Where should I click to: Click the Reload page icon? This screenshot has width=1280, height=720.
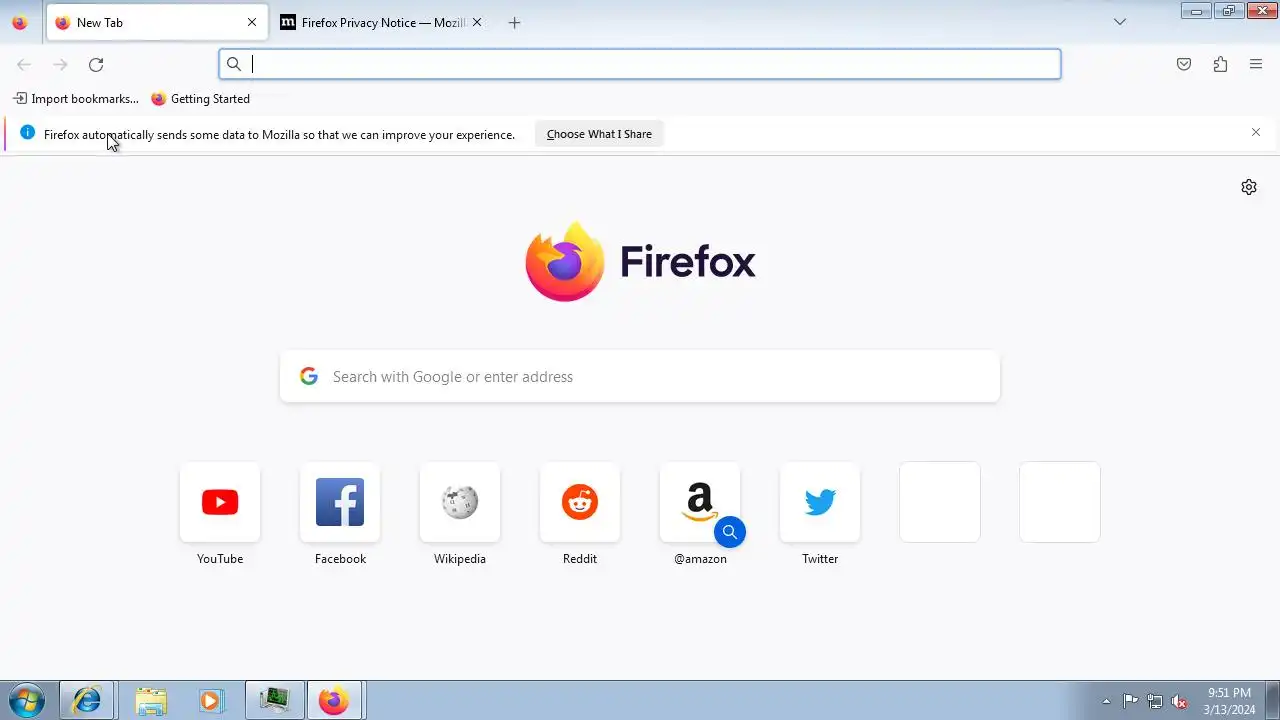point(96,64)
